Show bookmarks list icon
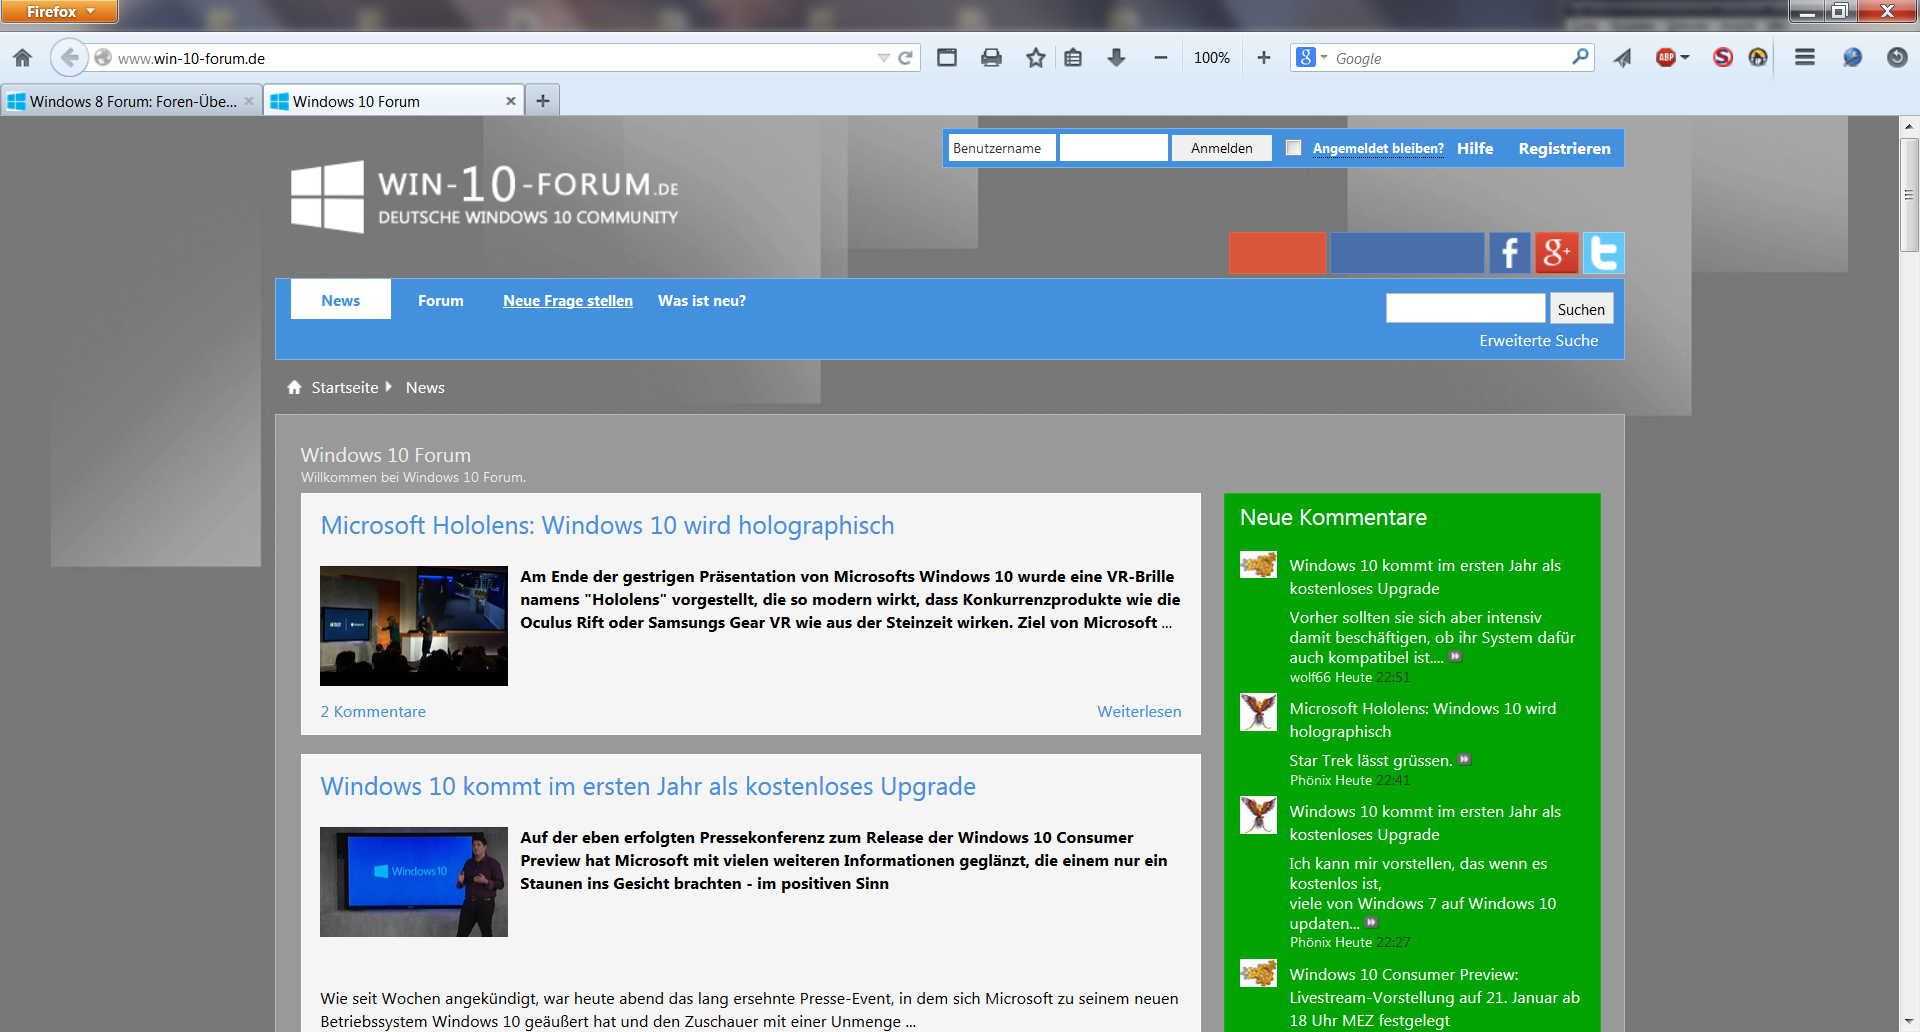The height and width of the screenshot is (1032, 1920). [x=1073, y=58]
